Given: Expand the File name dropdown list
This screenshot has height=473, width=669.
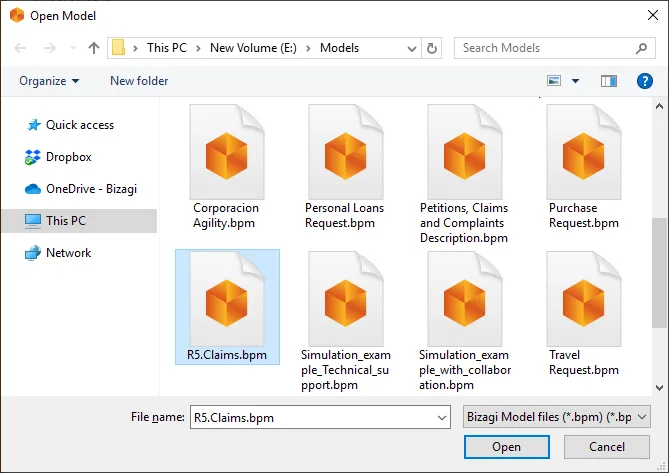Looking at the screenshot, I should coord(442,418).
